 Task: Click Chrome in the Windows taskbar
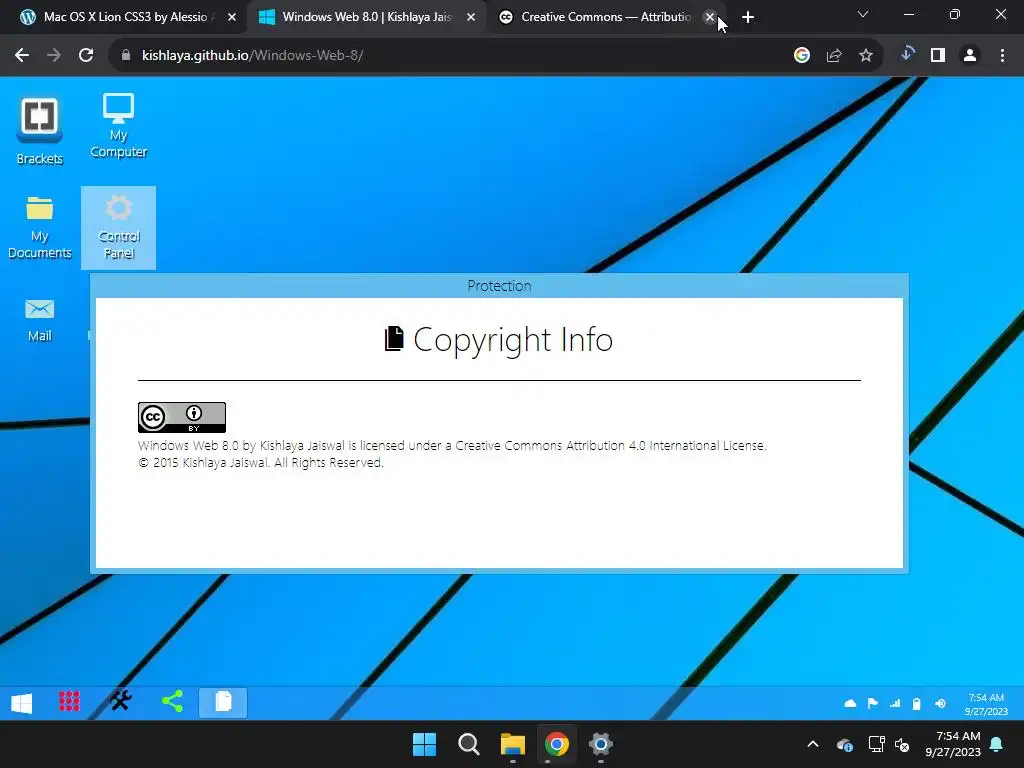tap(557, 744)
